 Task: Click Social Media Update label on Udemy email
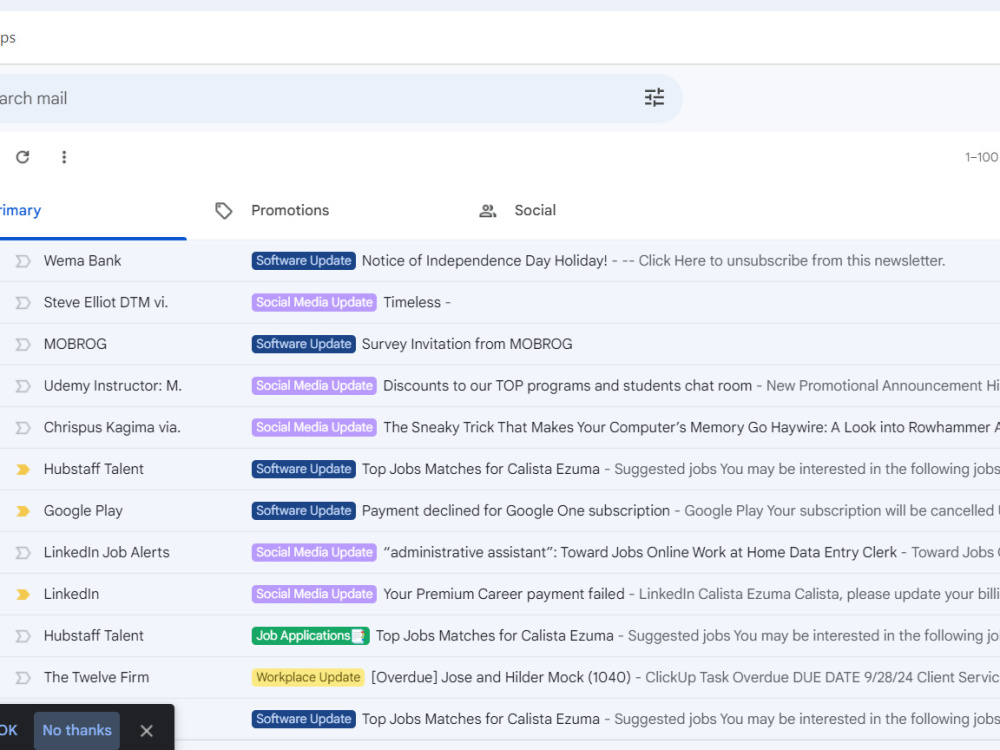tap(314, 386)
